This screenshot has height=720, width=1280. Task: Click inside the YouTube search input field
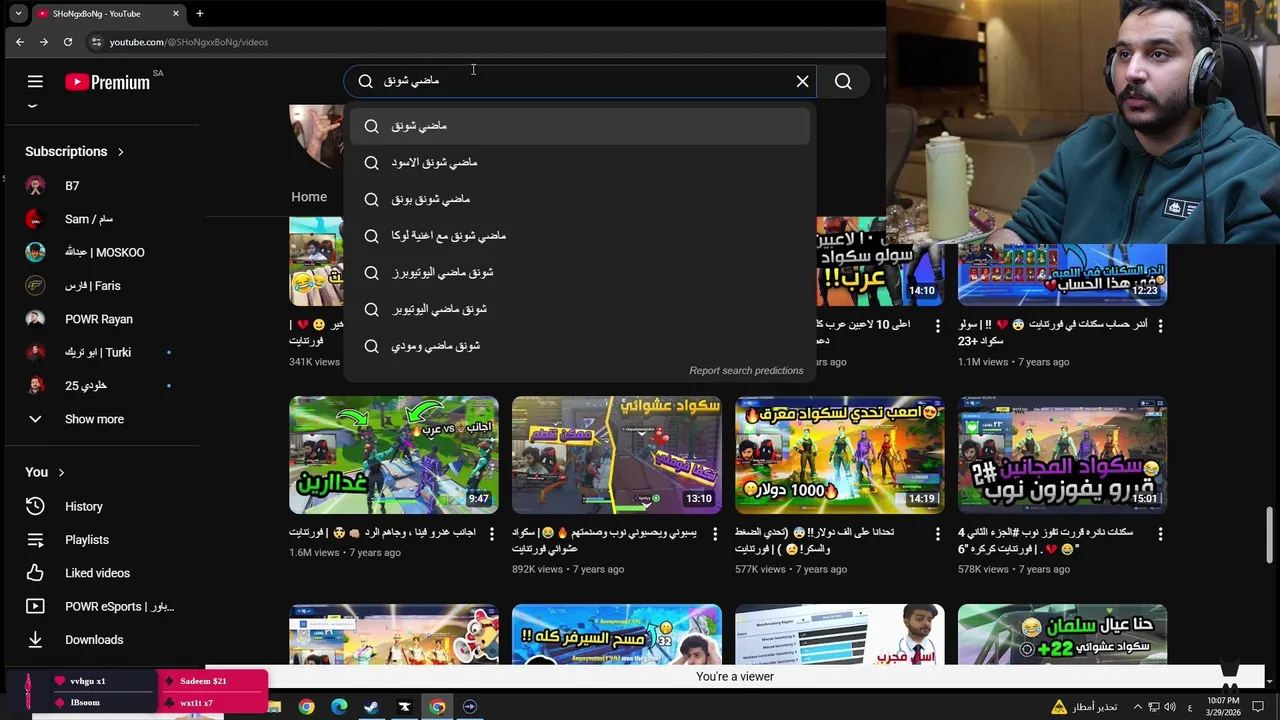tap(580, 81)
